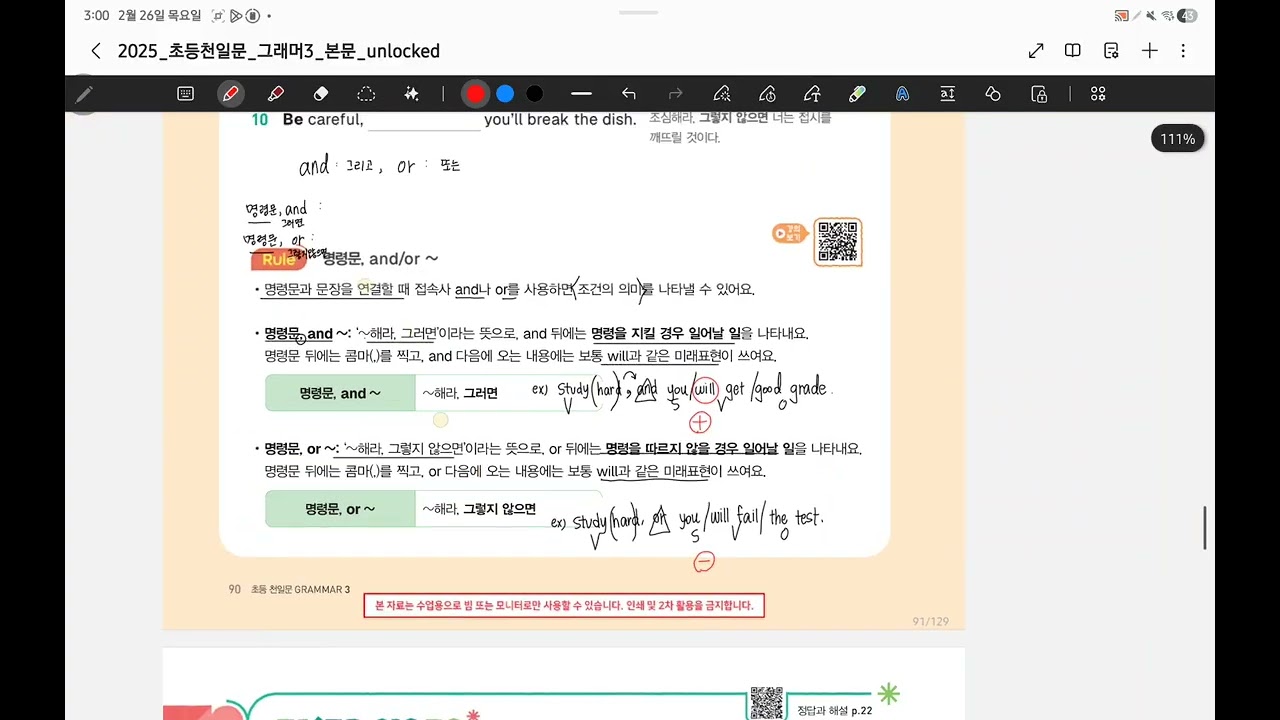
Task: Tap the pencil icon left of toolbar
Action: point(84,94)
